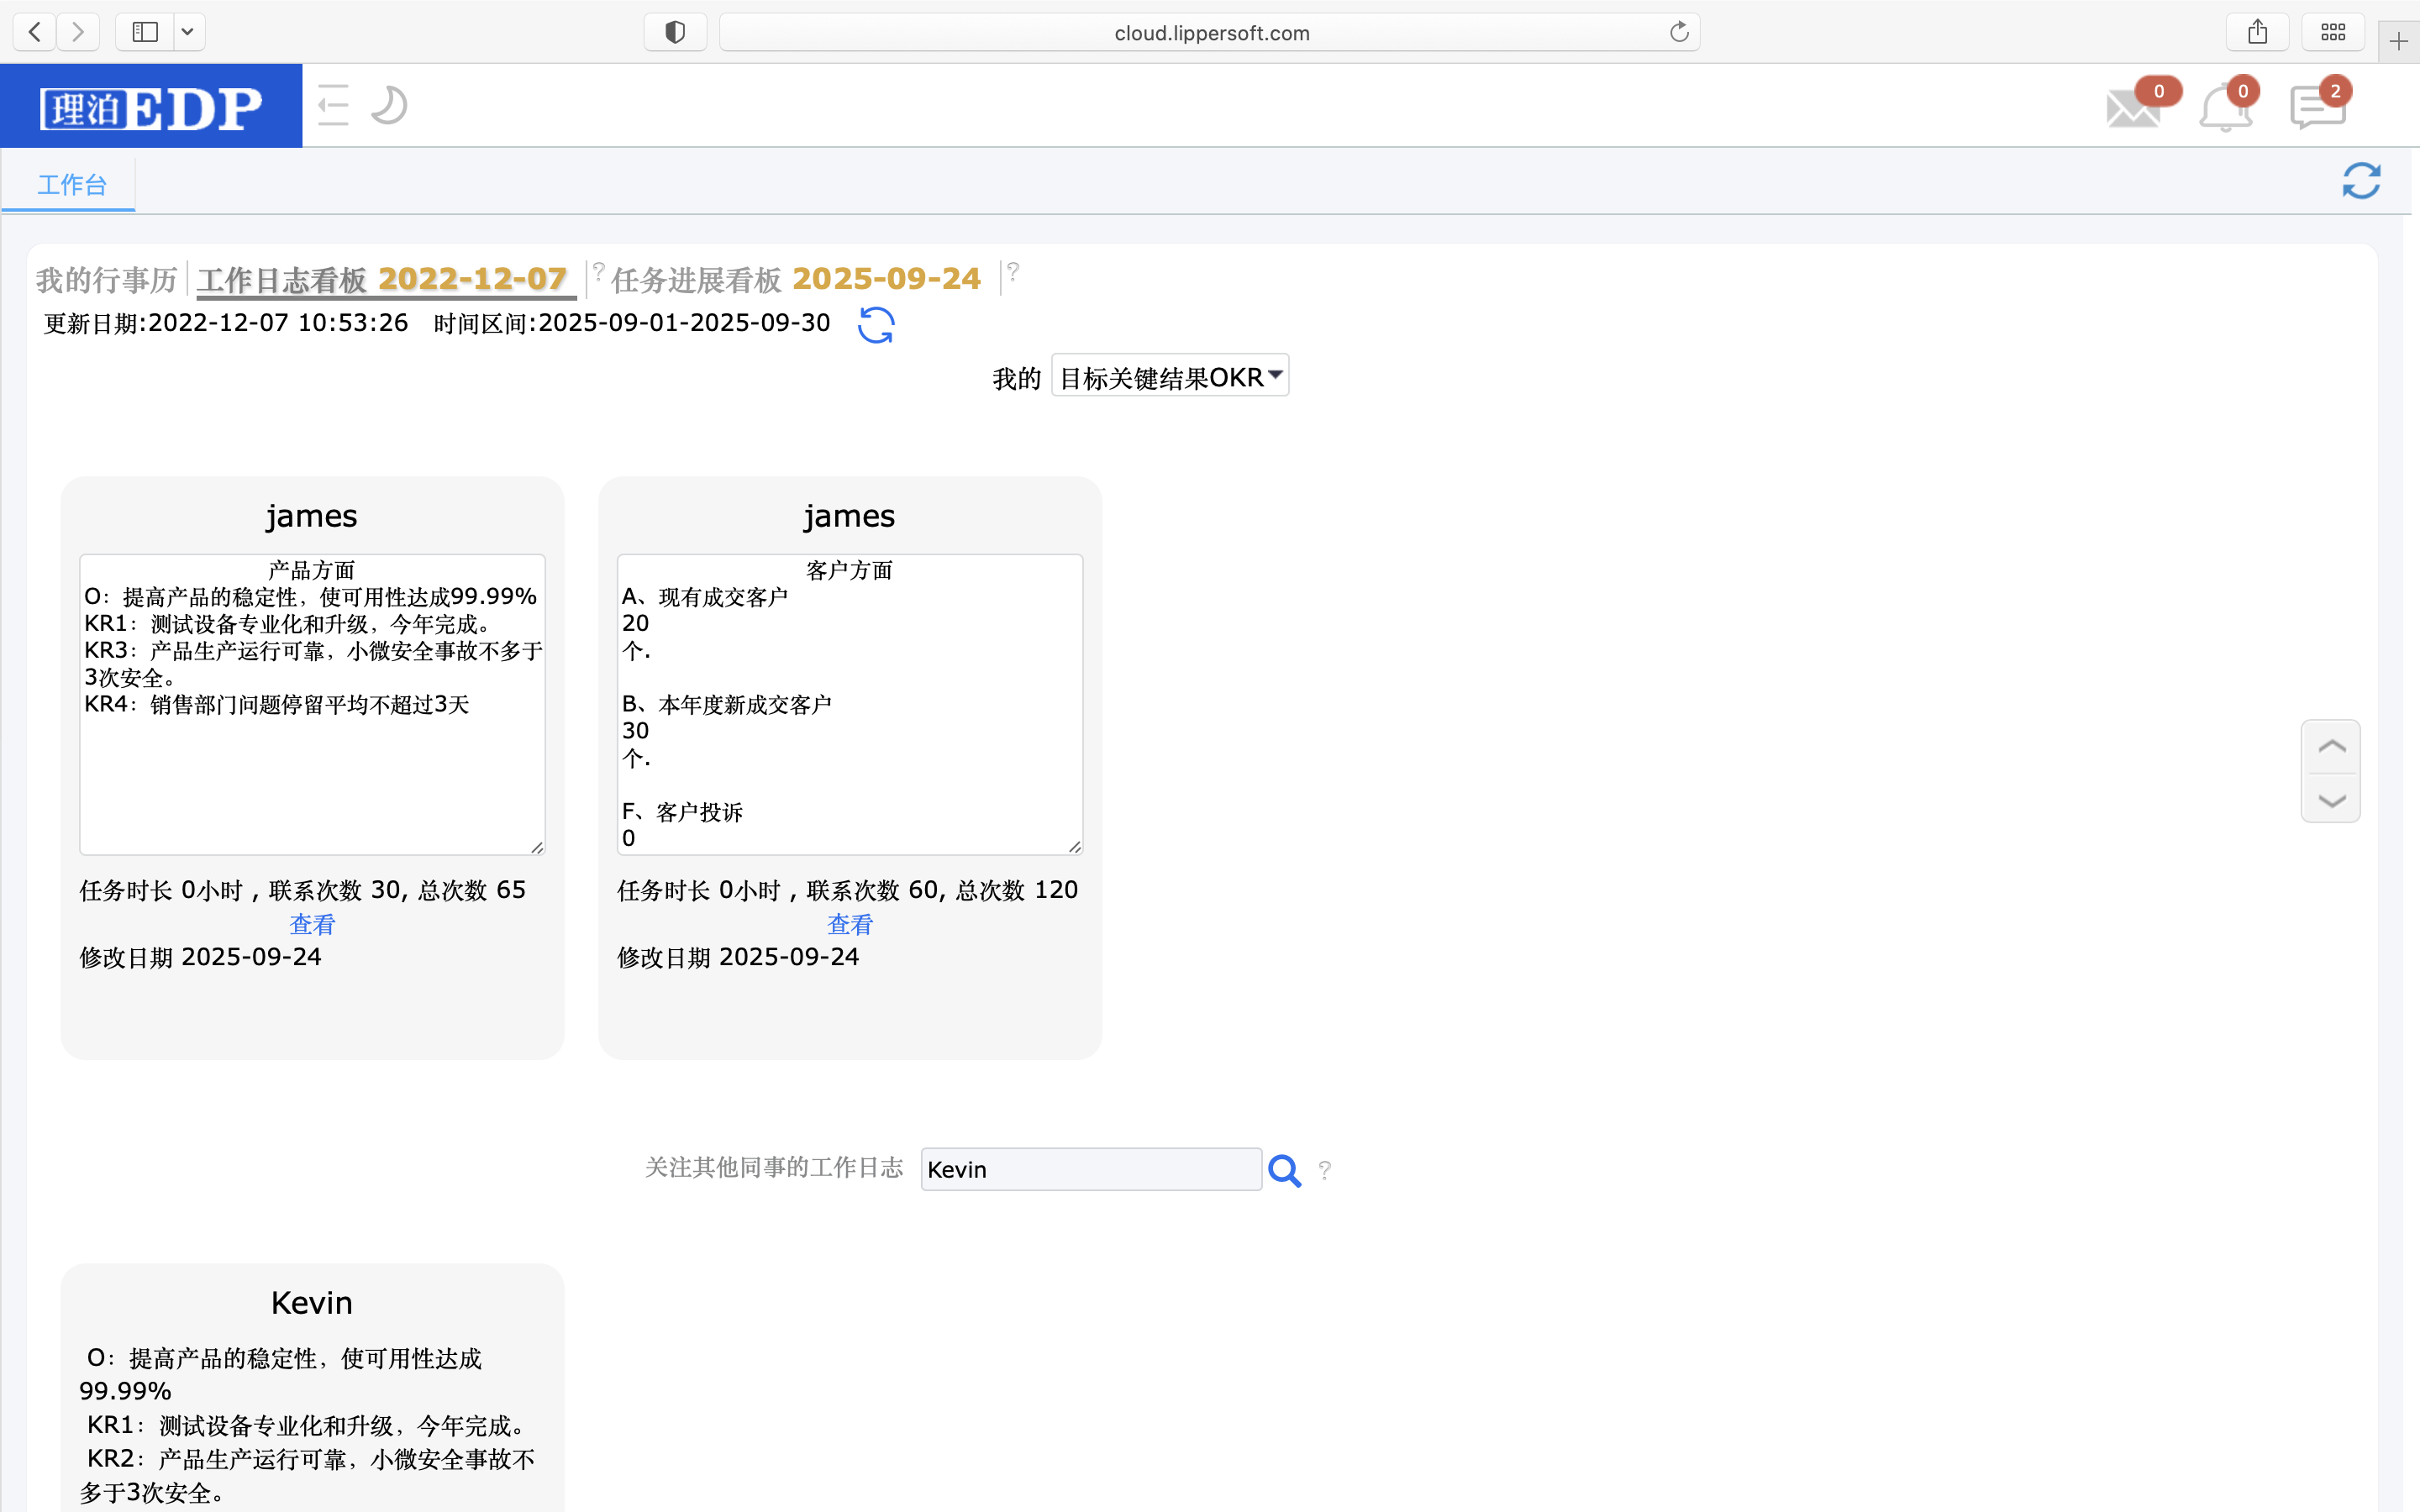Open the bell notifications icon
This screenshot has height=1512, width=2420.
[2225, 107]
